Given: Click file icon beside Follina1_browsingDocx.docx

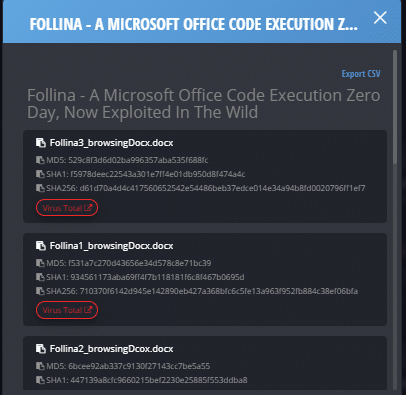Looking at the screenshot, I should (41, 246).
